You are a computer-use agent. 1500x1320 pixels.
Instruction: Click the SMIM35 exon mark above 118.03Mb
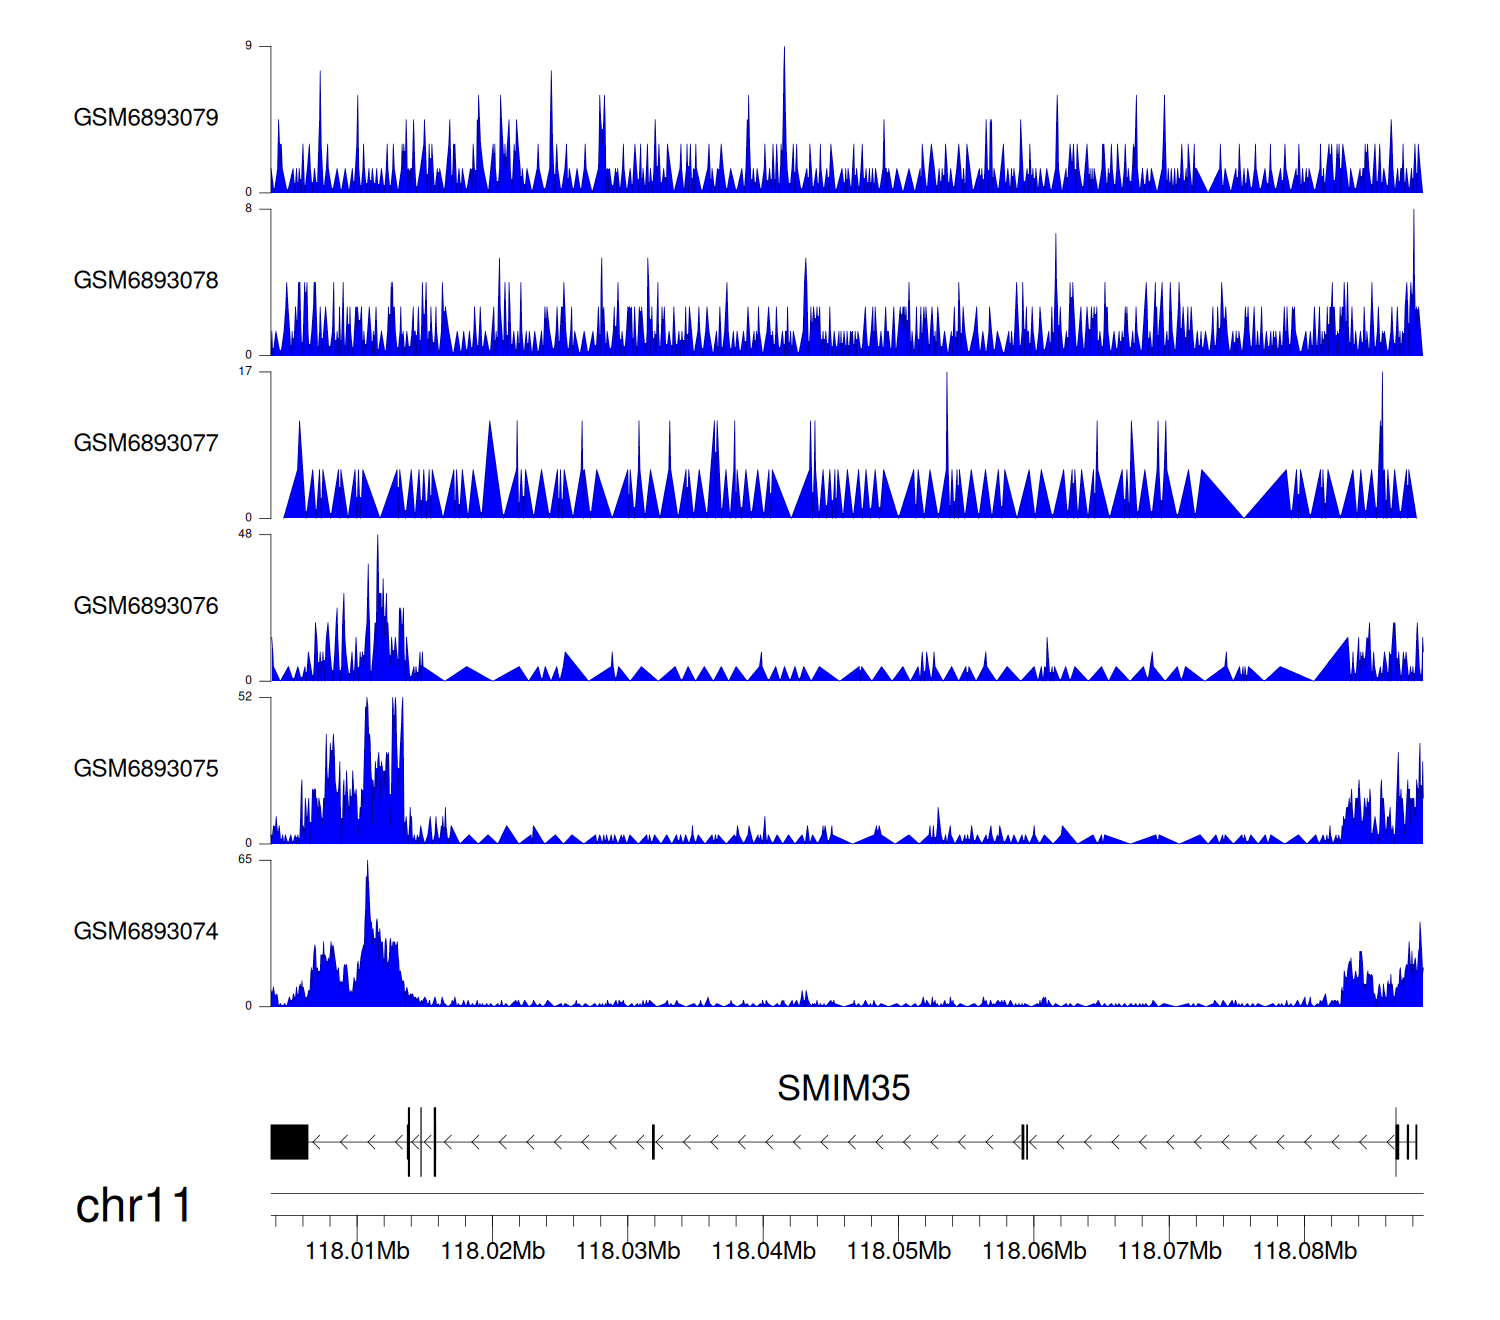(x=653, y=1142)
